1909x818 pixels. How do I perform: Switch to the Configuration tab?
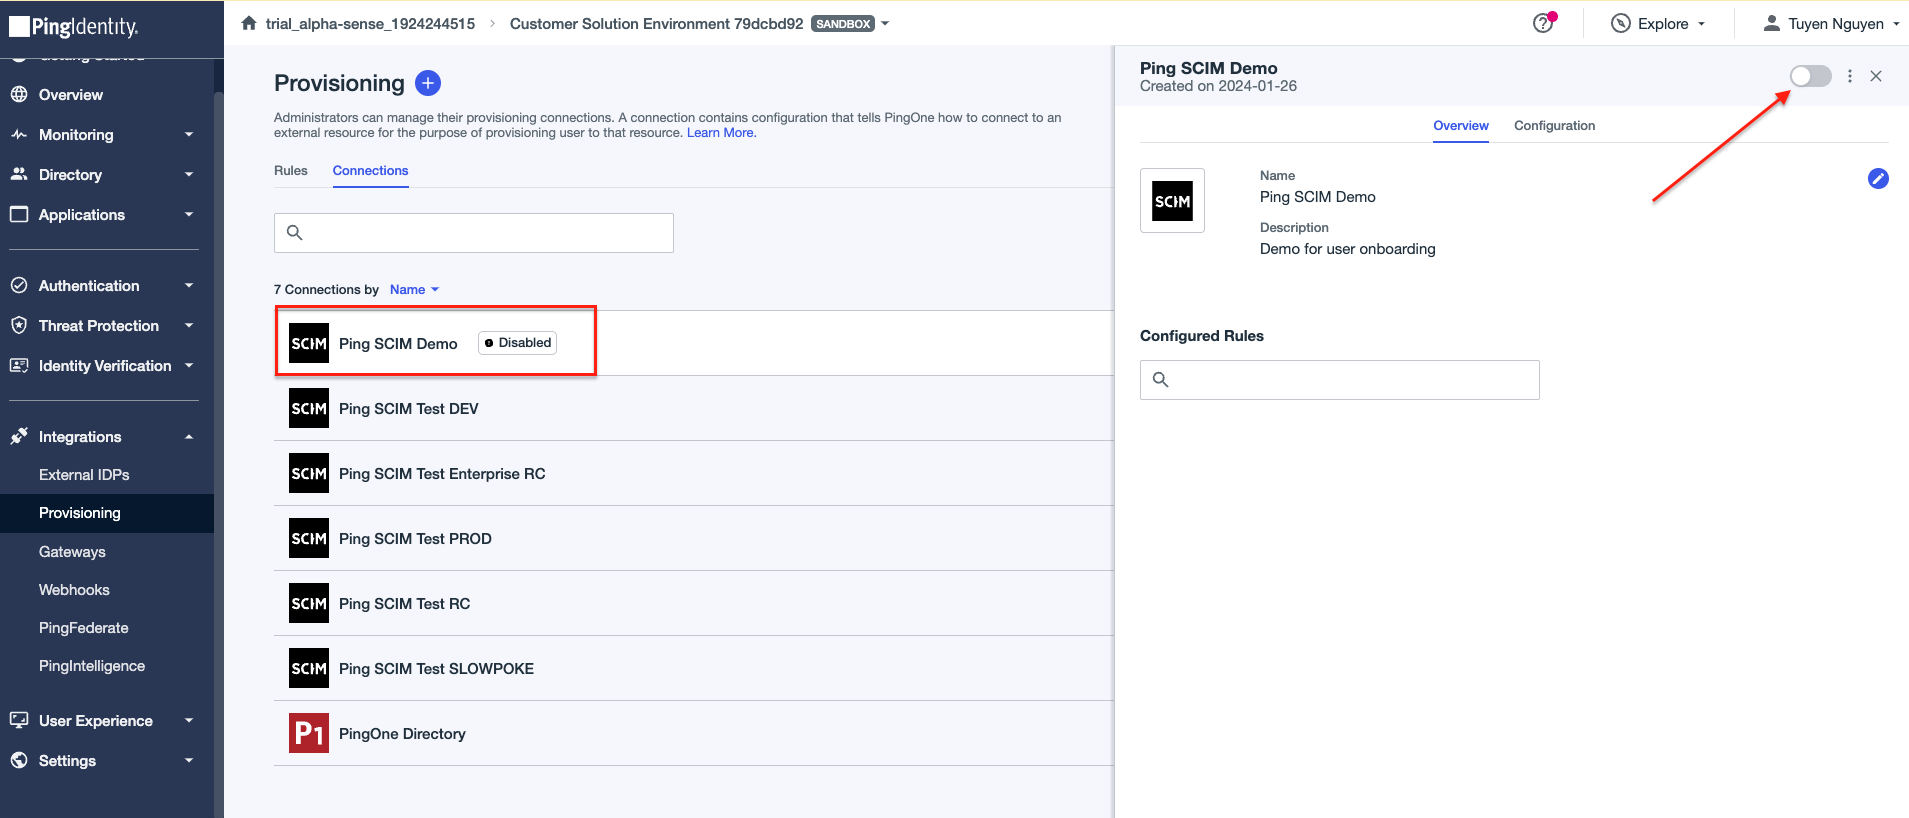click(x=1554, y=125)
